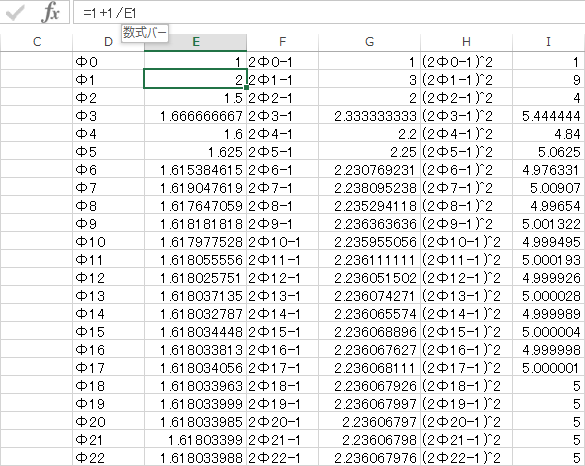Screen dimensions: 585x466
Task: Select cell with value 5.000193
Action: pyautogui.click(x=548, y=259)
